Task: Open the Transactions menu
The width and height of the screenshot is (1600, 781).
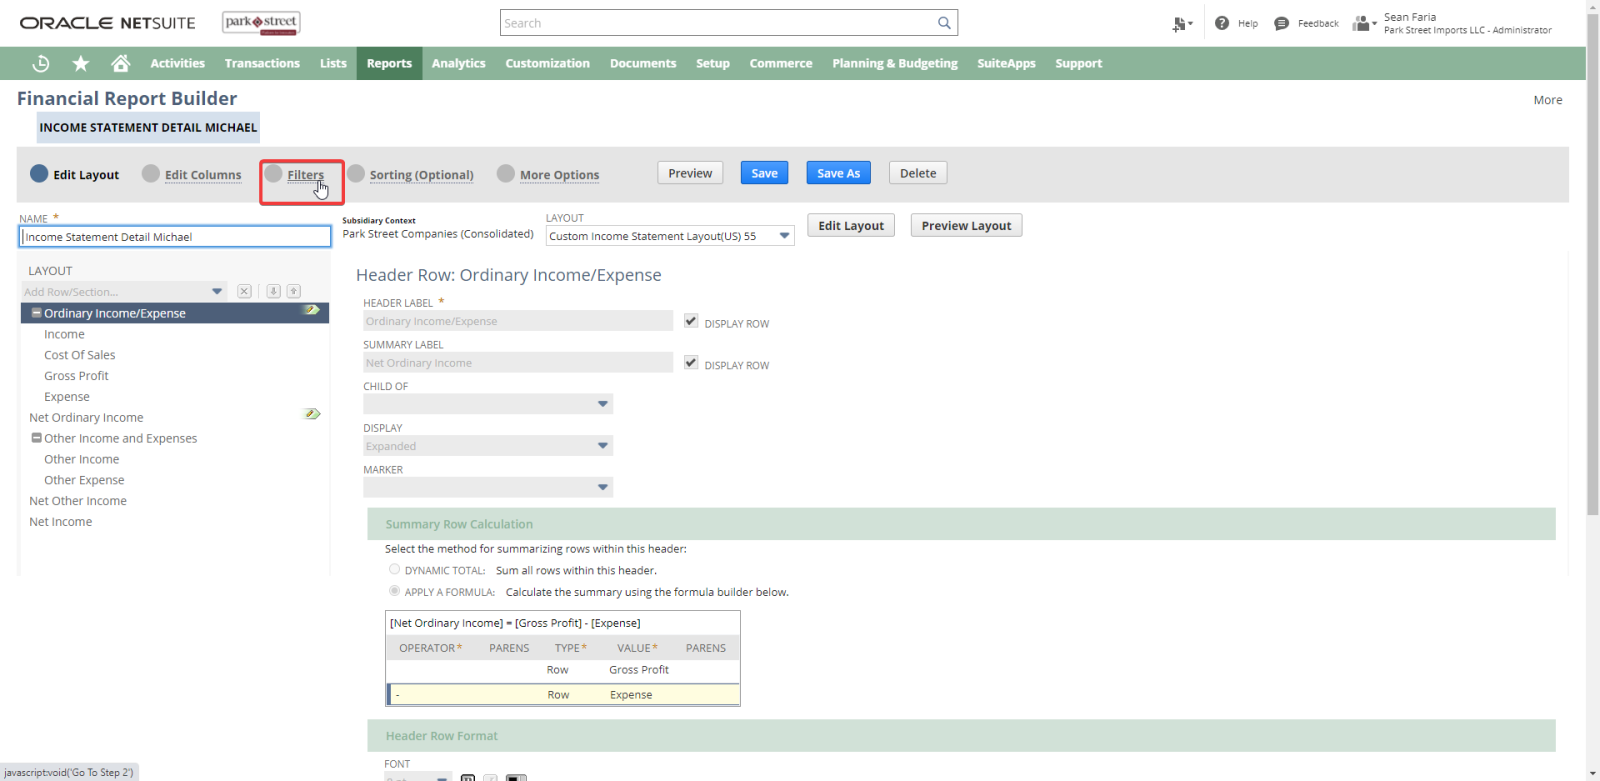Action: click(x=262, y=63)
